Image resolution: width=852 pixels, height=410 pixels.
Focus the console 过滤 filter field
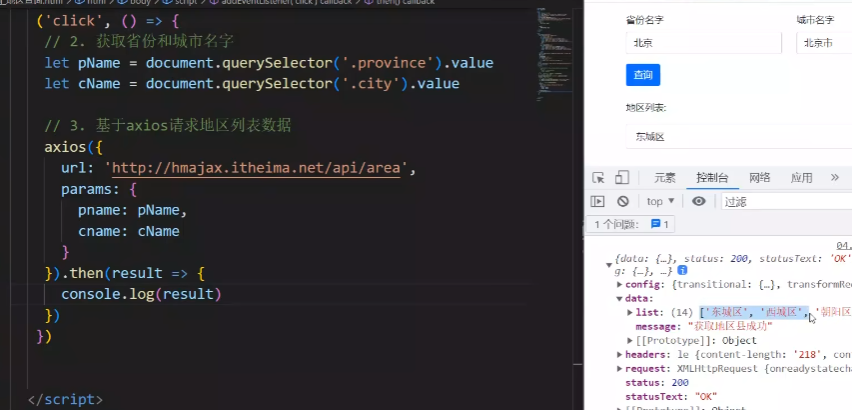tap(787, 201)
